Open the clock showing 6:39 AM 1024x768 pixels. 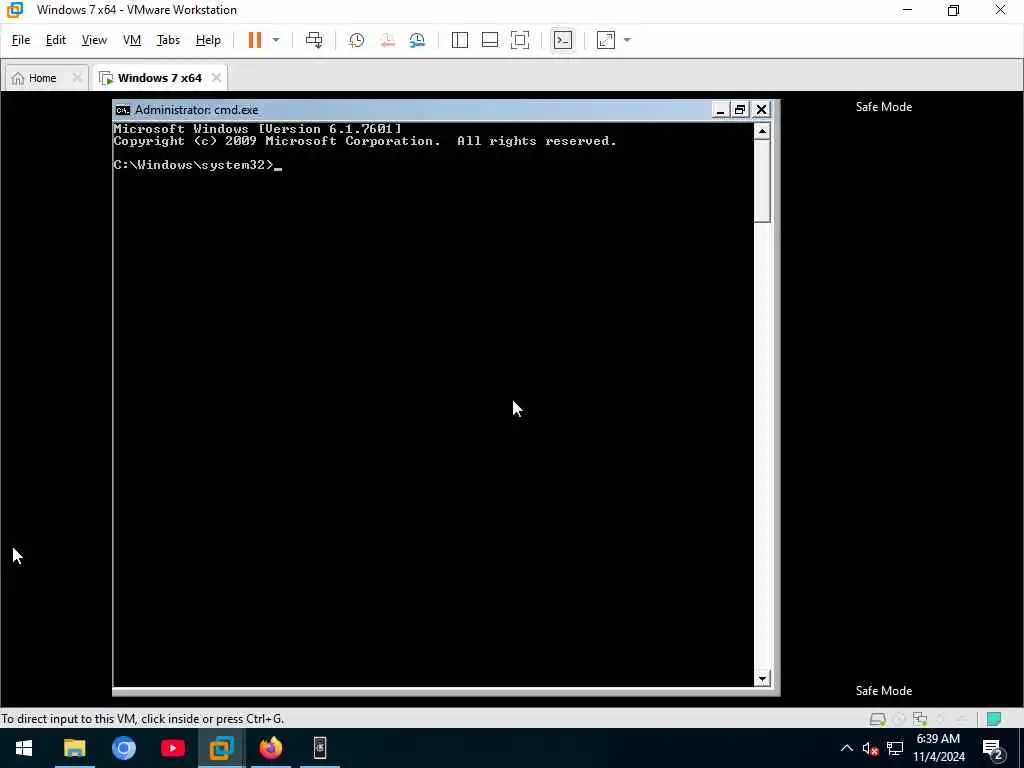pos(938,748)
